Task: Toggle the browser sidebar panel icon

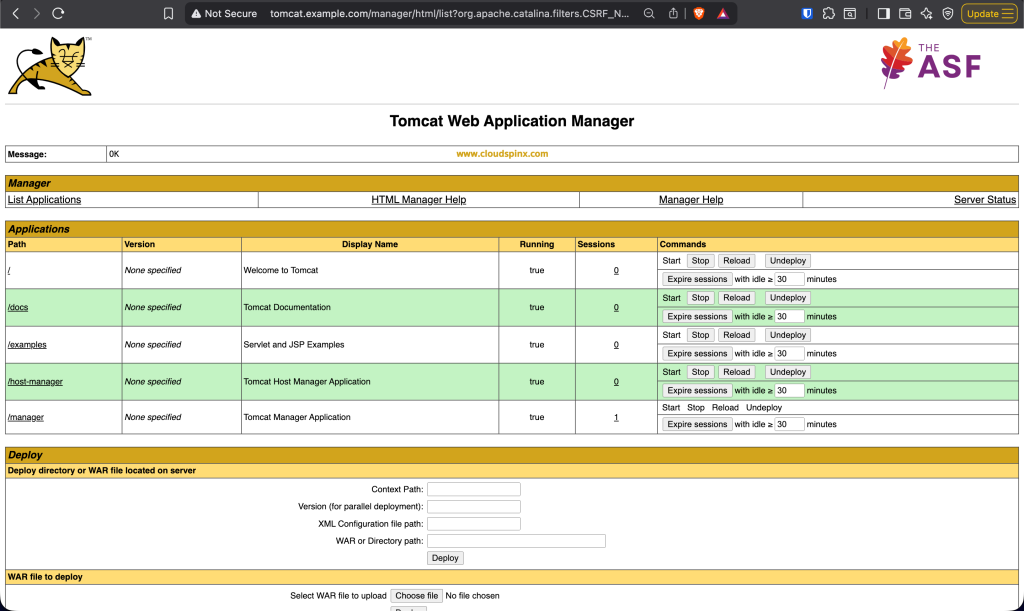Action: tap(883, 14)
